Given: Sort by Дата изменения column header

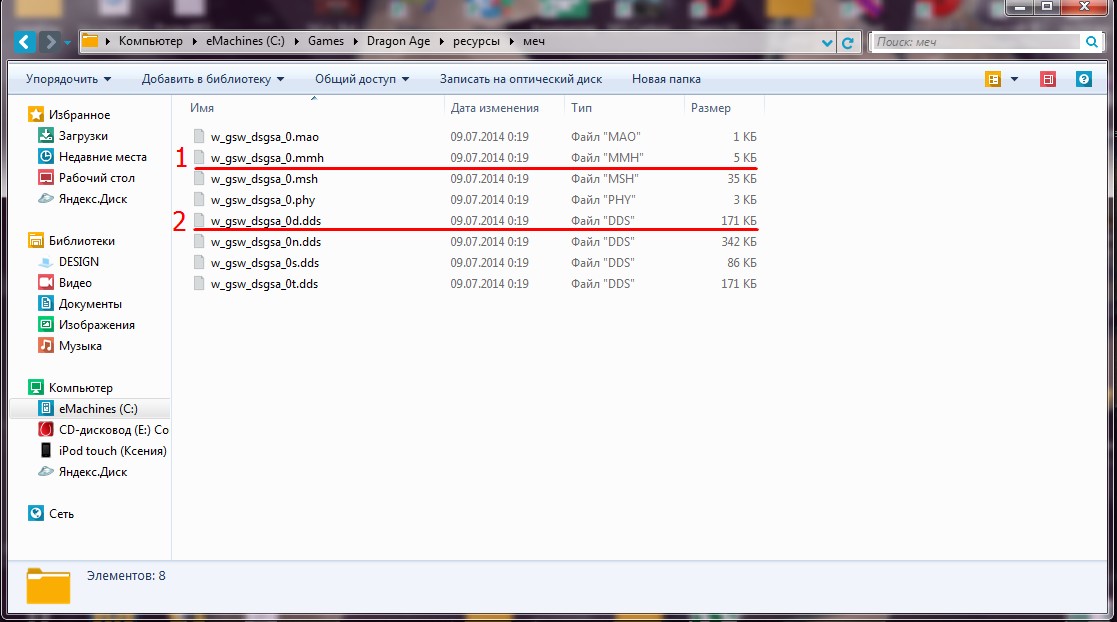Looking at the screenshot, I should (494, 108).
